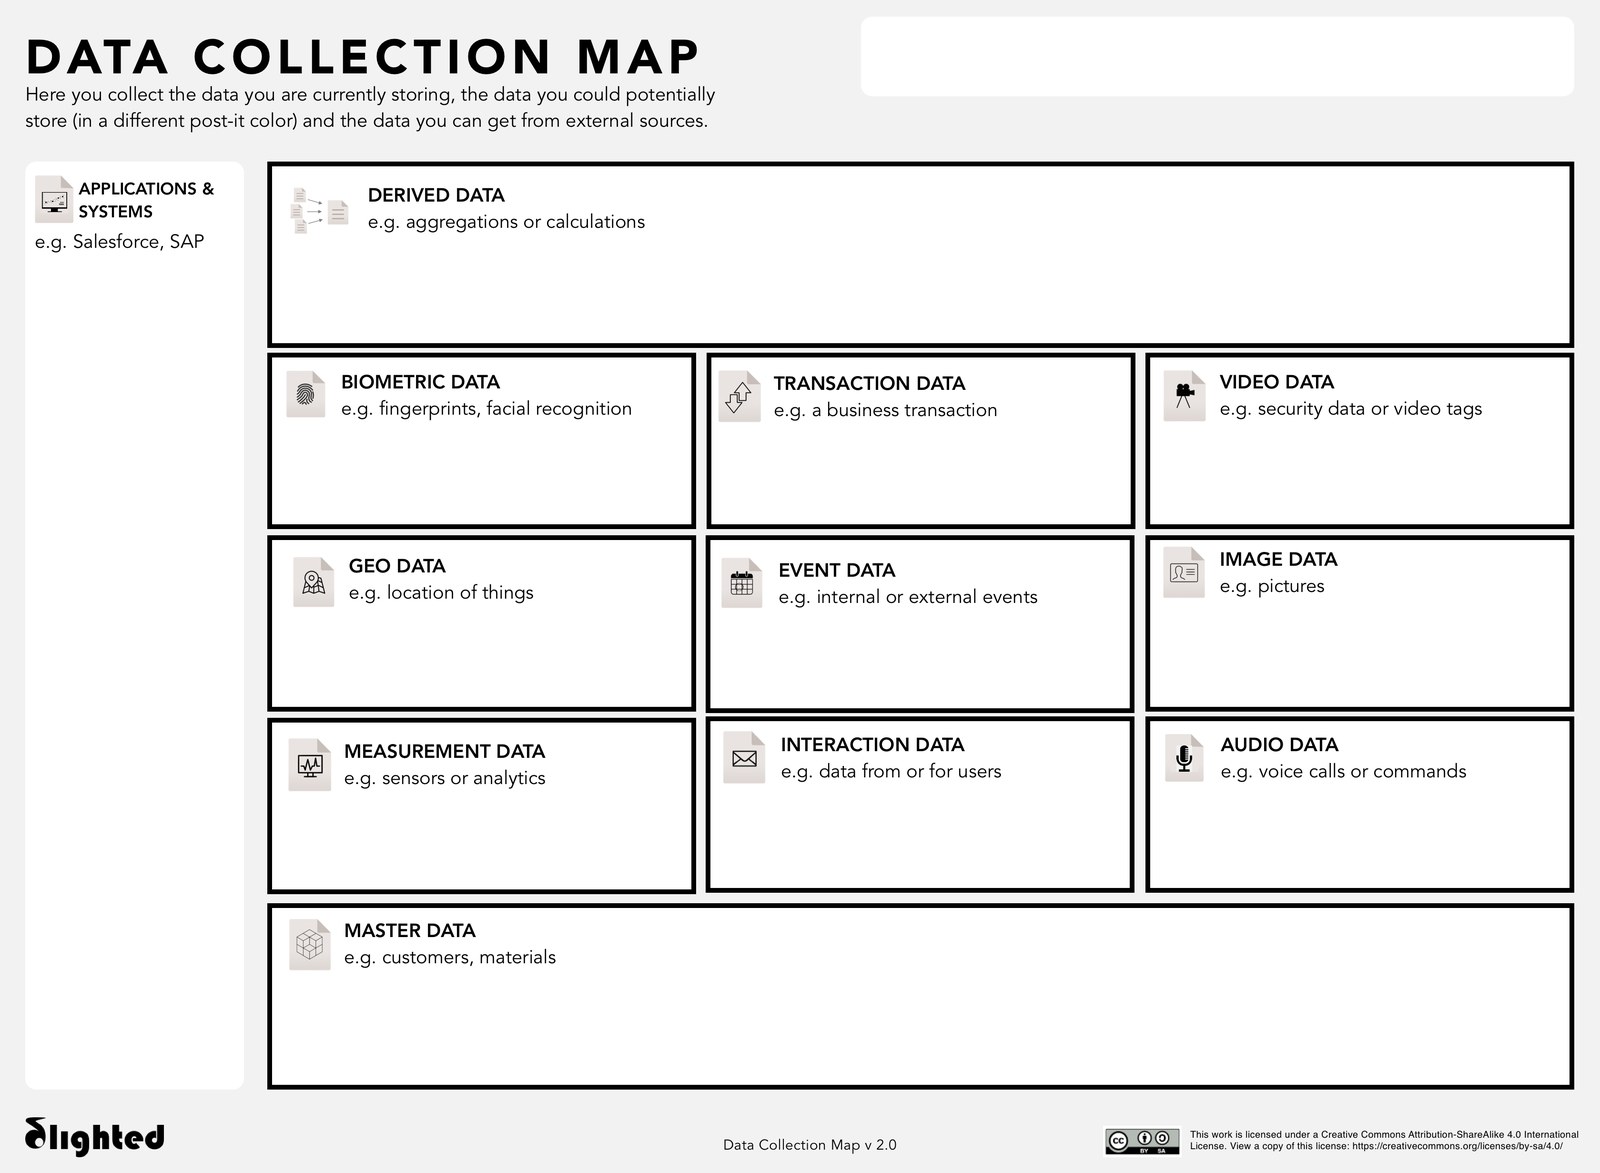Image resolution: width=1600 pixels, height=1173 pixels.
Task: Select the Event Data calendar icon
Action: point(742,583)
